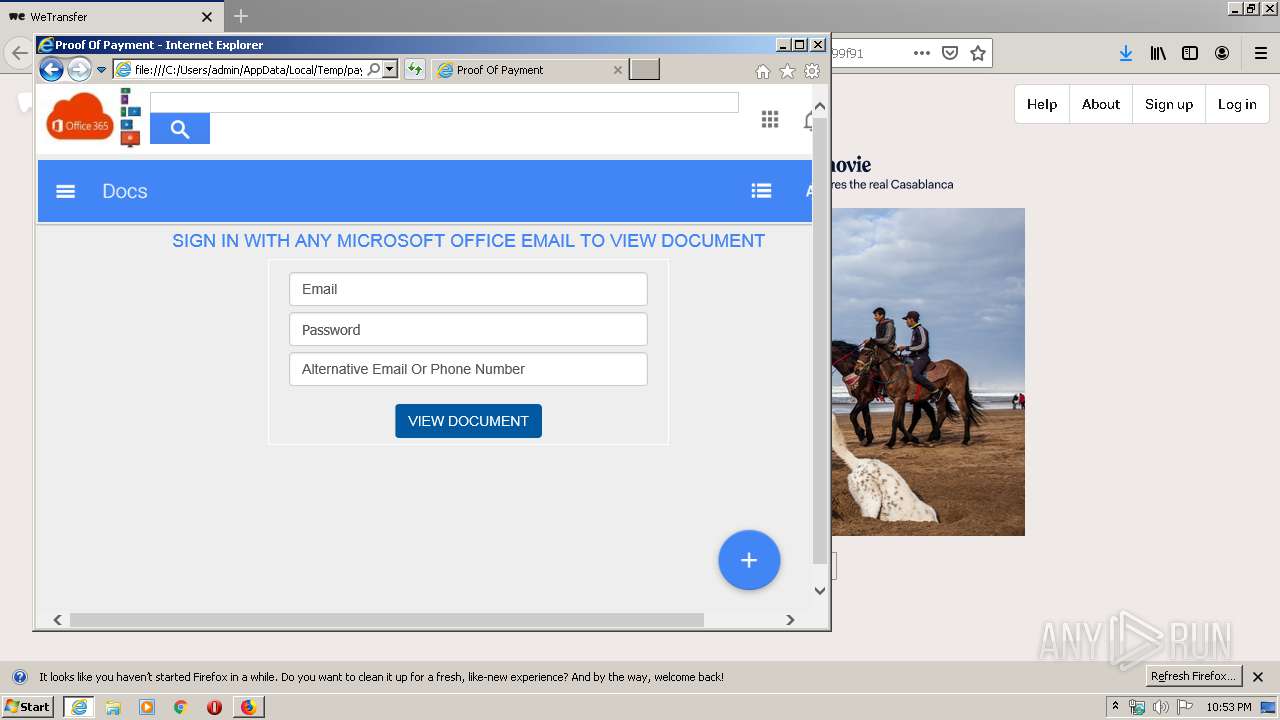Click the blue plus floating button
The image size is (1280, 720).
pyautogui.click(x=749, y=560)
